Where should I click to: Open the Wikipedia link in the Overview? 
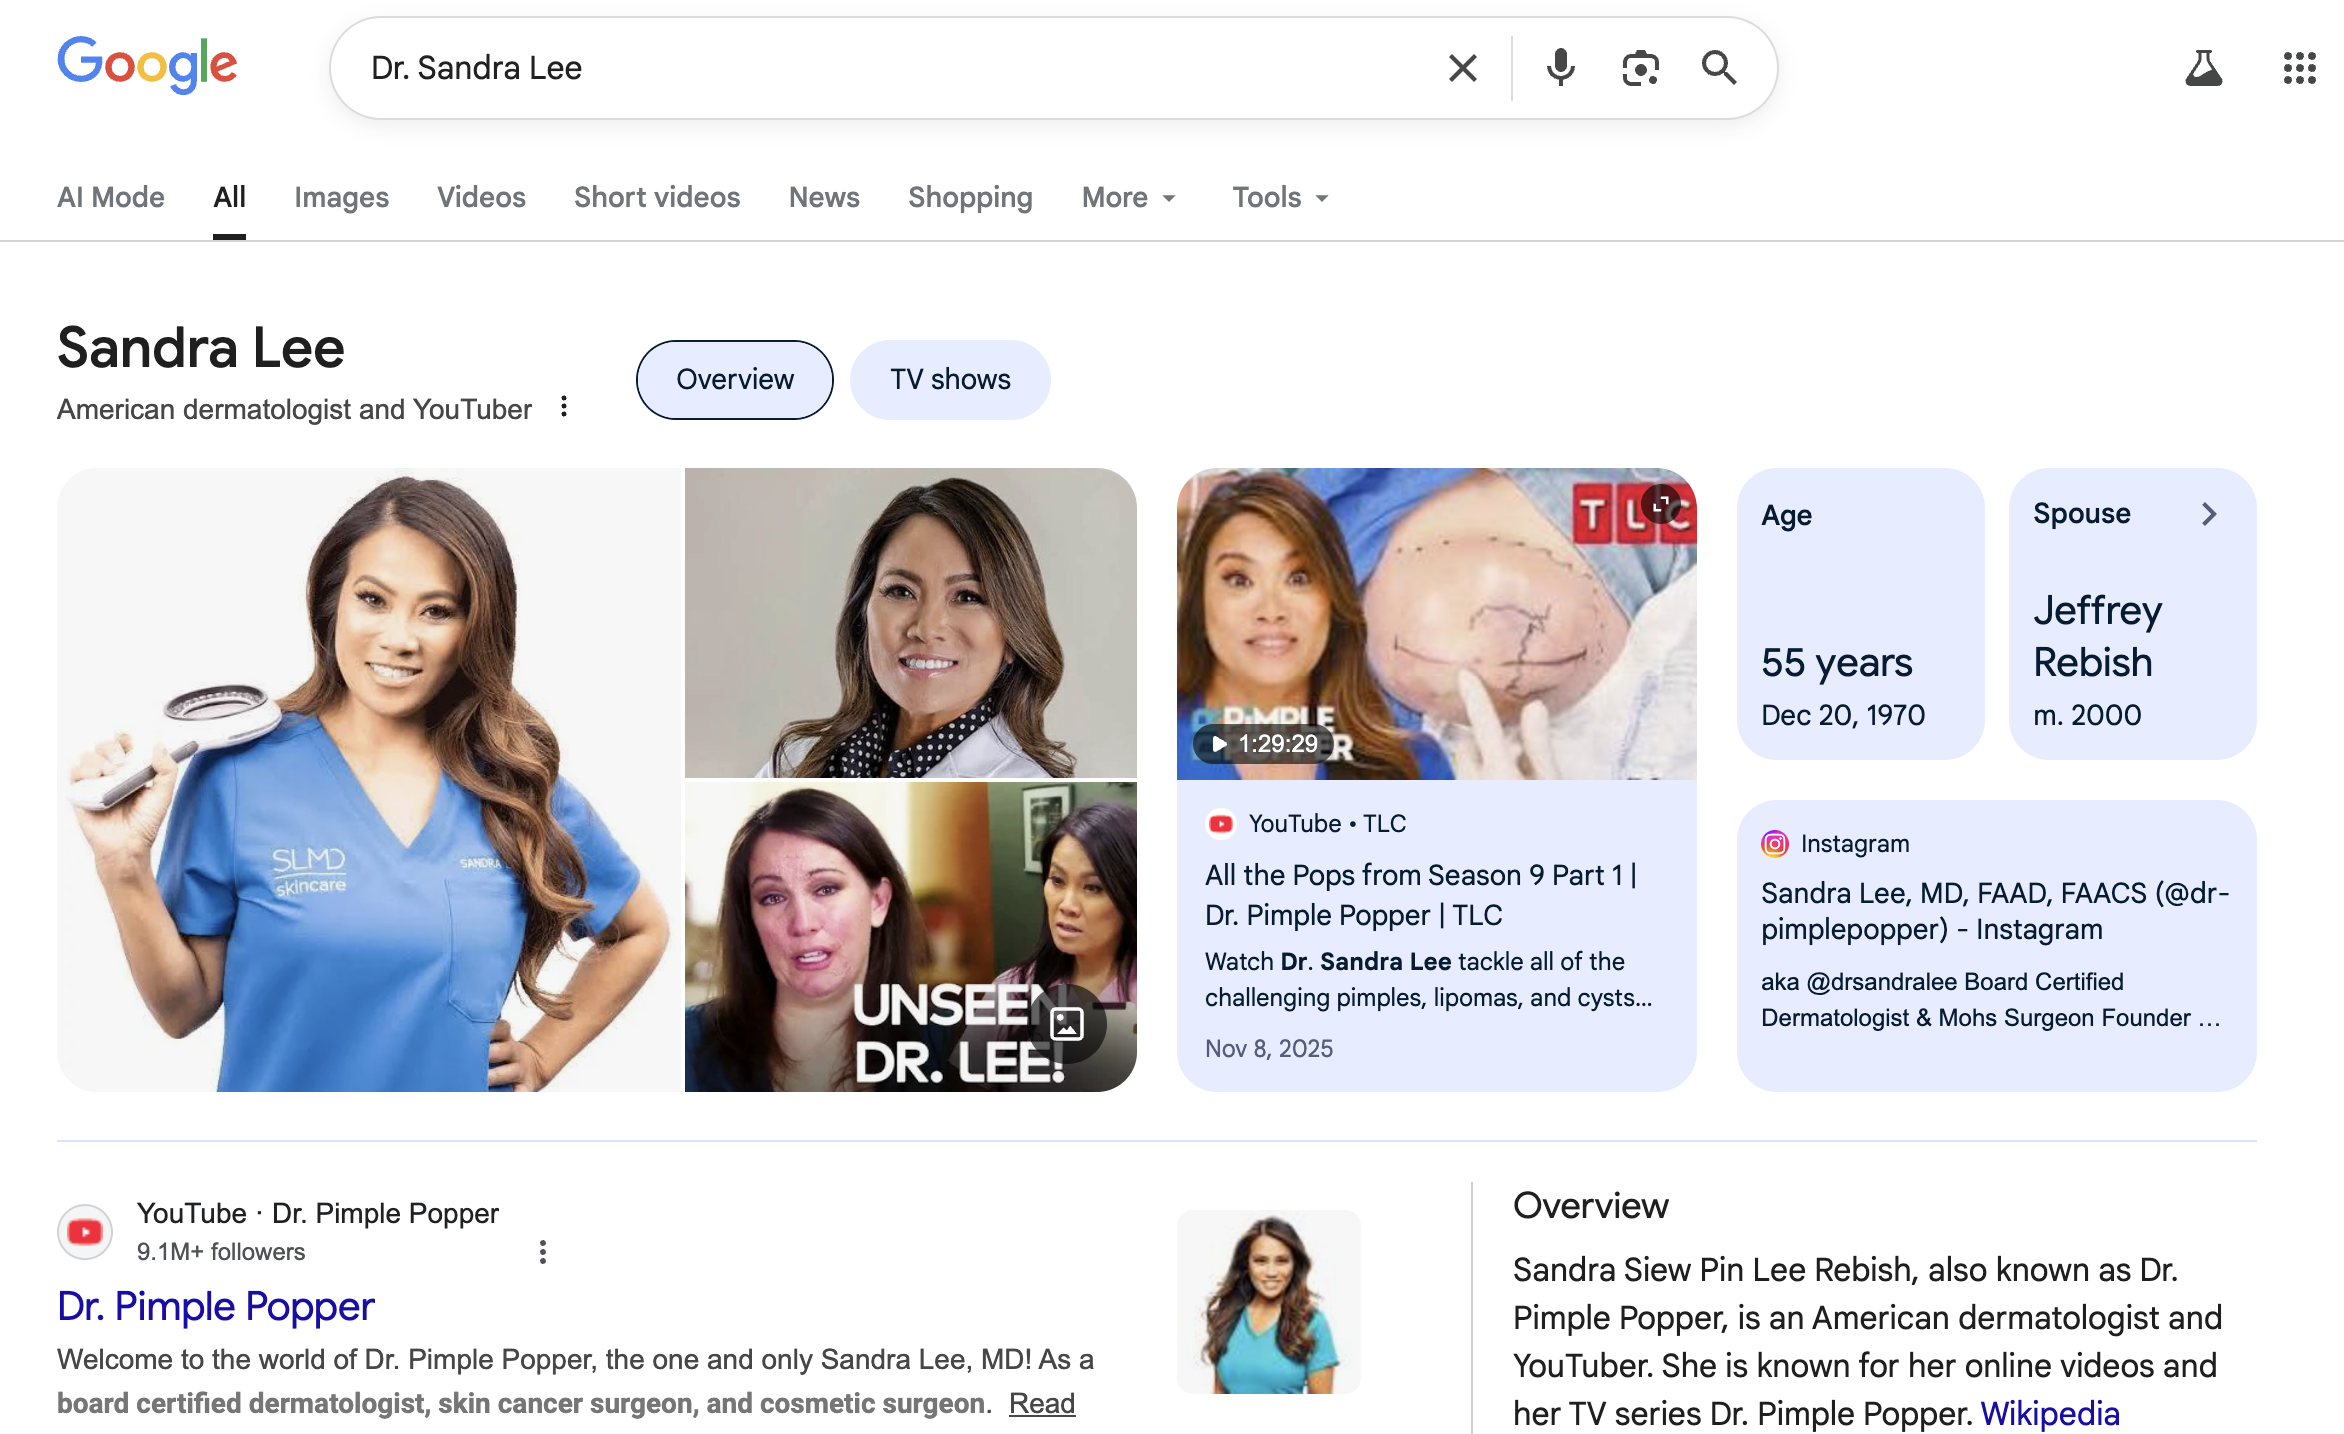[x=2050, y=1413]
